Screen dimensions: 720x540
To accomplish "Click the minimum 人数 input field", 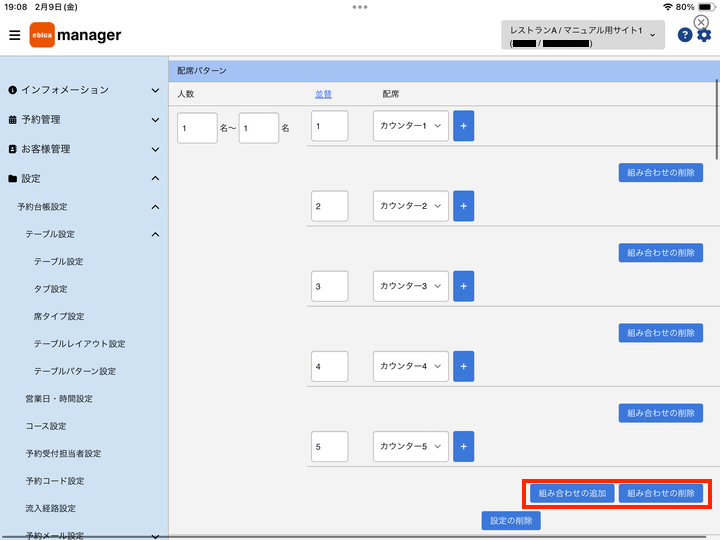I will [x=197, y=128].
